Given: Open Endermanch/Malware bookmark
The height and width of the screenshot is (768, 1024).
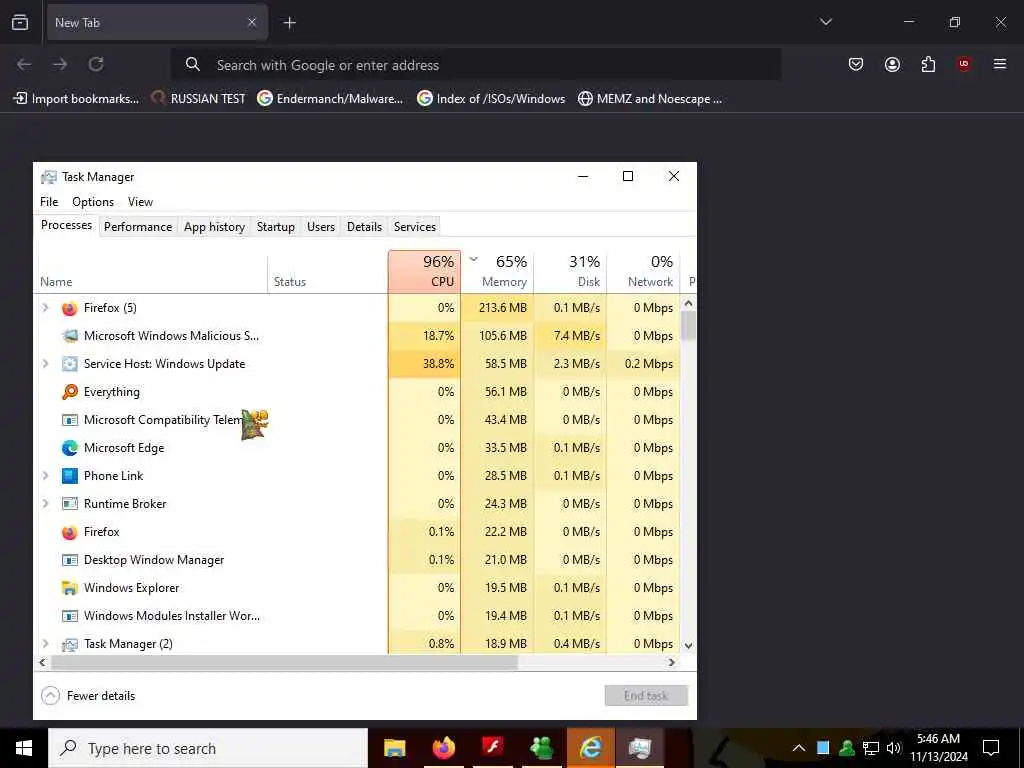Looking at the screenshot, I should pyautogui.click(x=330, y=99).
